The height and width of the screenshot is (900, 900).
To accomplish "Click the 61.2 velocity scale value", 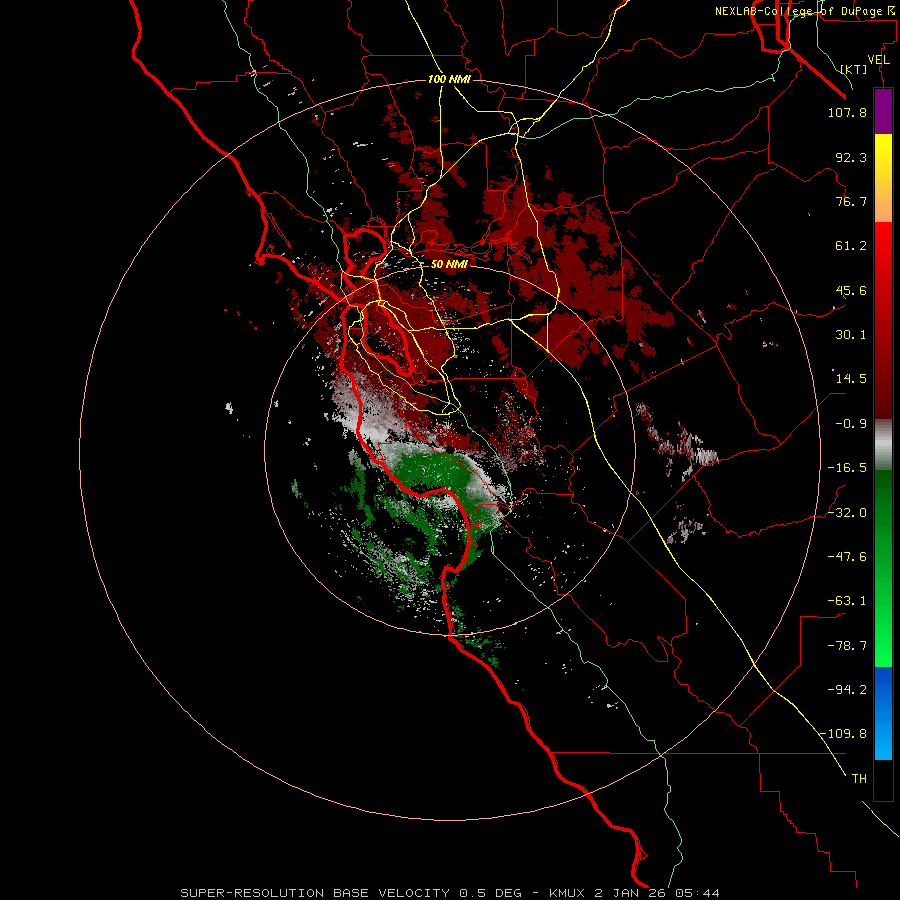I will 851,246.
